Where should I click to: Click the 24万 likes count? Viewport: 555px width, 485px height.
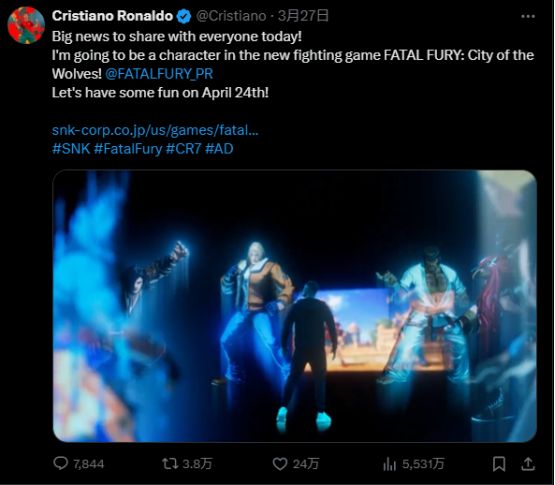point(306,464)
